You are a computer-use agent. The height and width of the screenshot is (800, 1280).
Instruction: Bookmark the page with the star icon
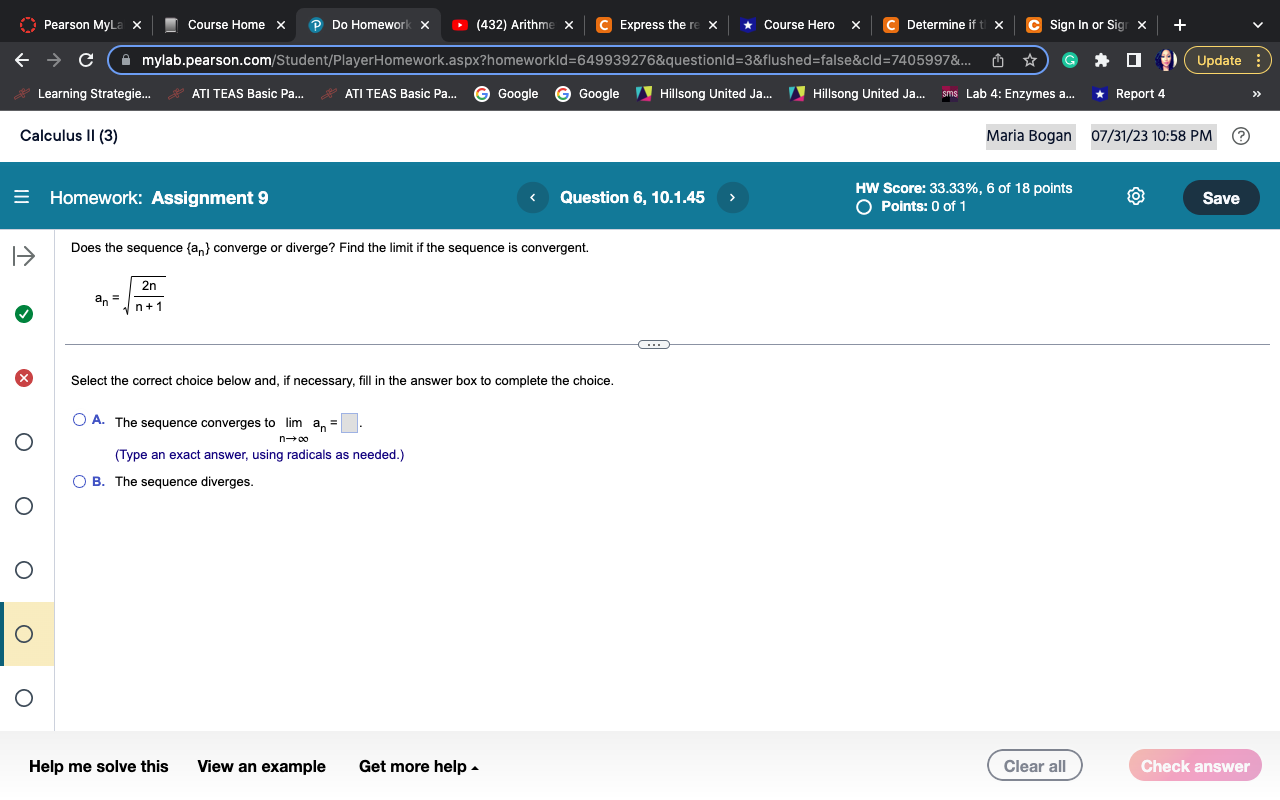(x=1029, y=60)
